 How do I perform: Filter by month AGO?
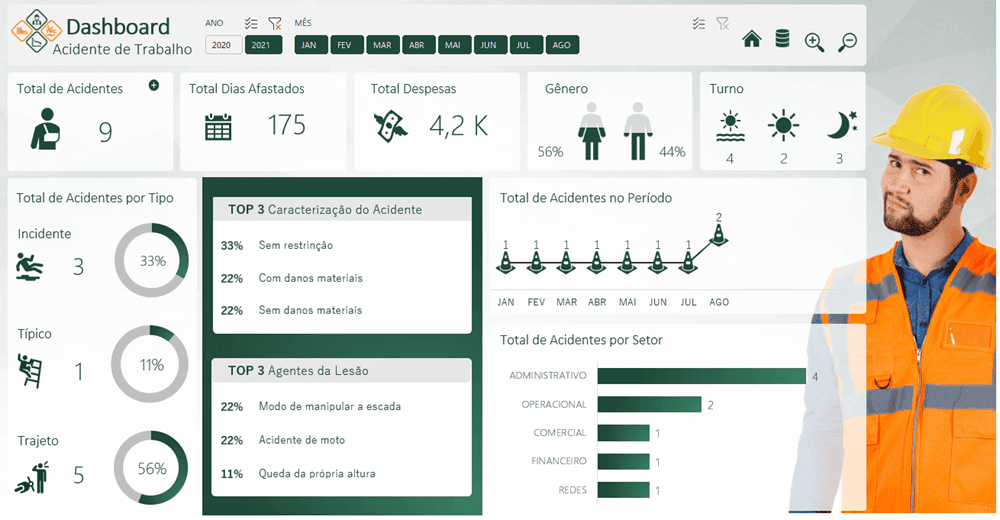tap(562, 45)
